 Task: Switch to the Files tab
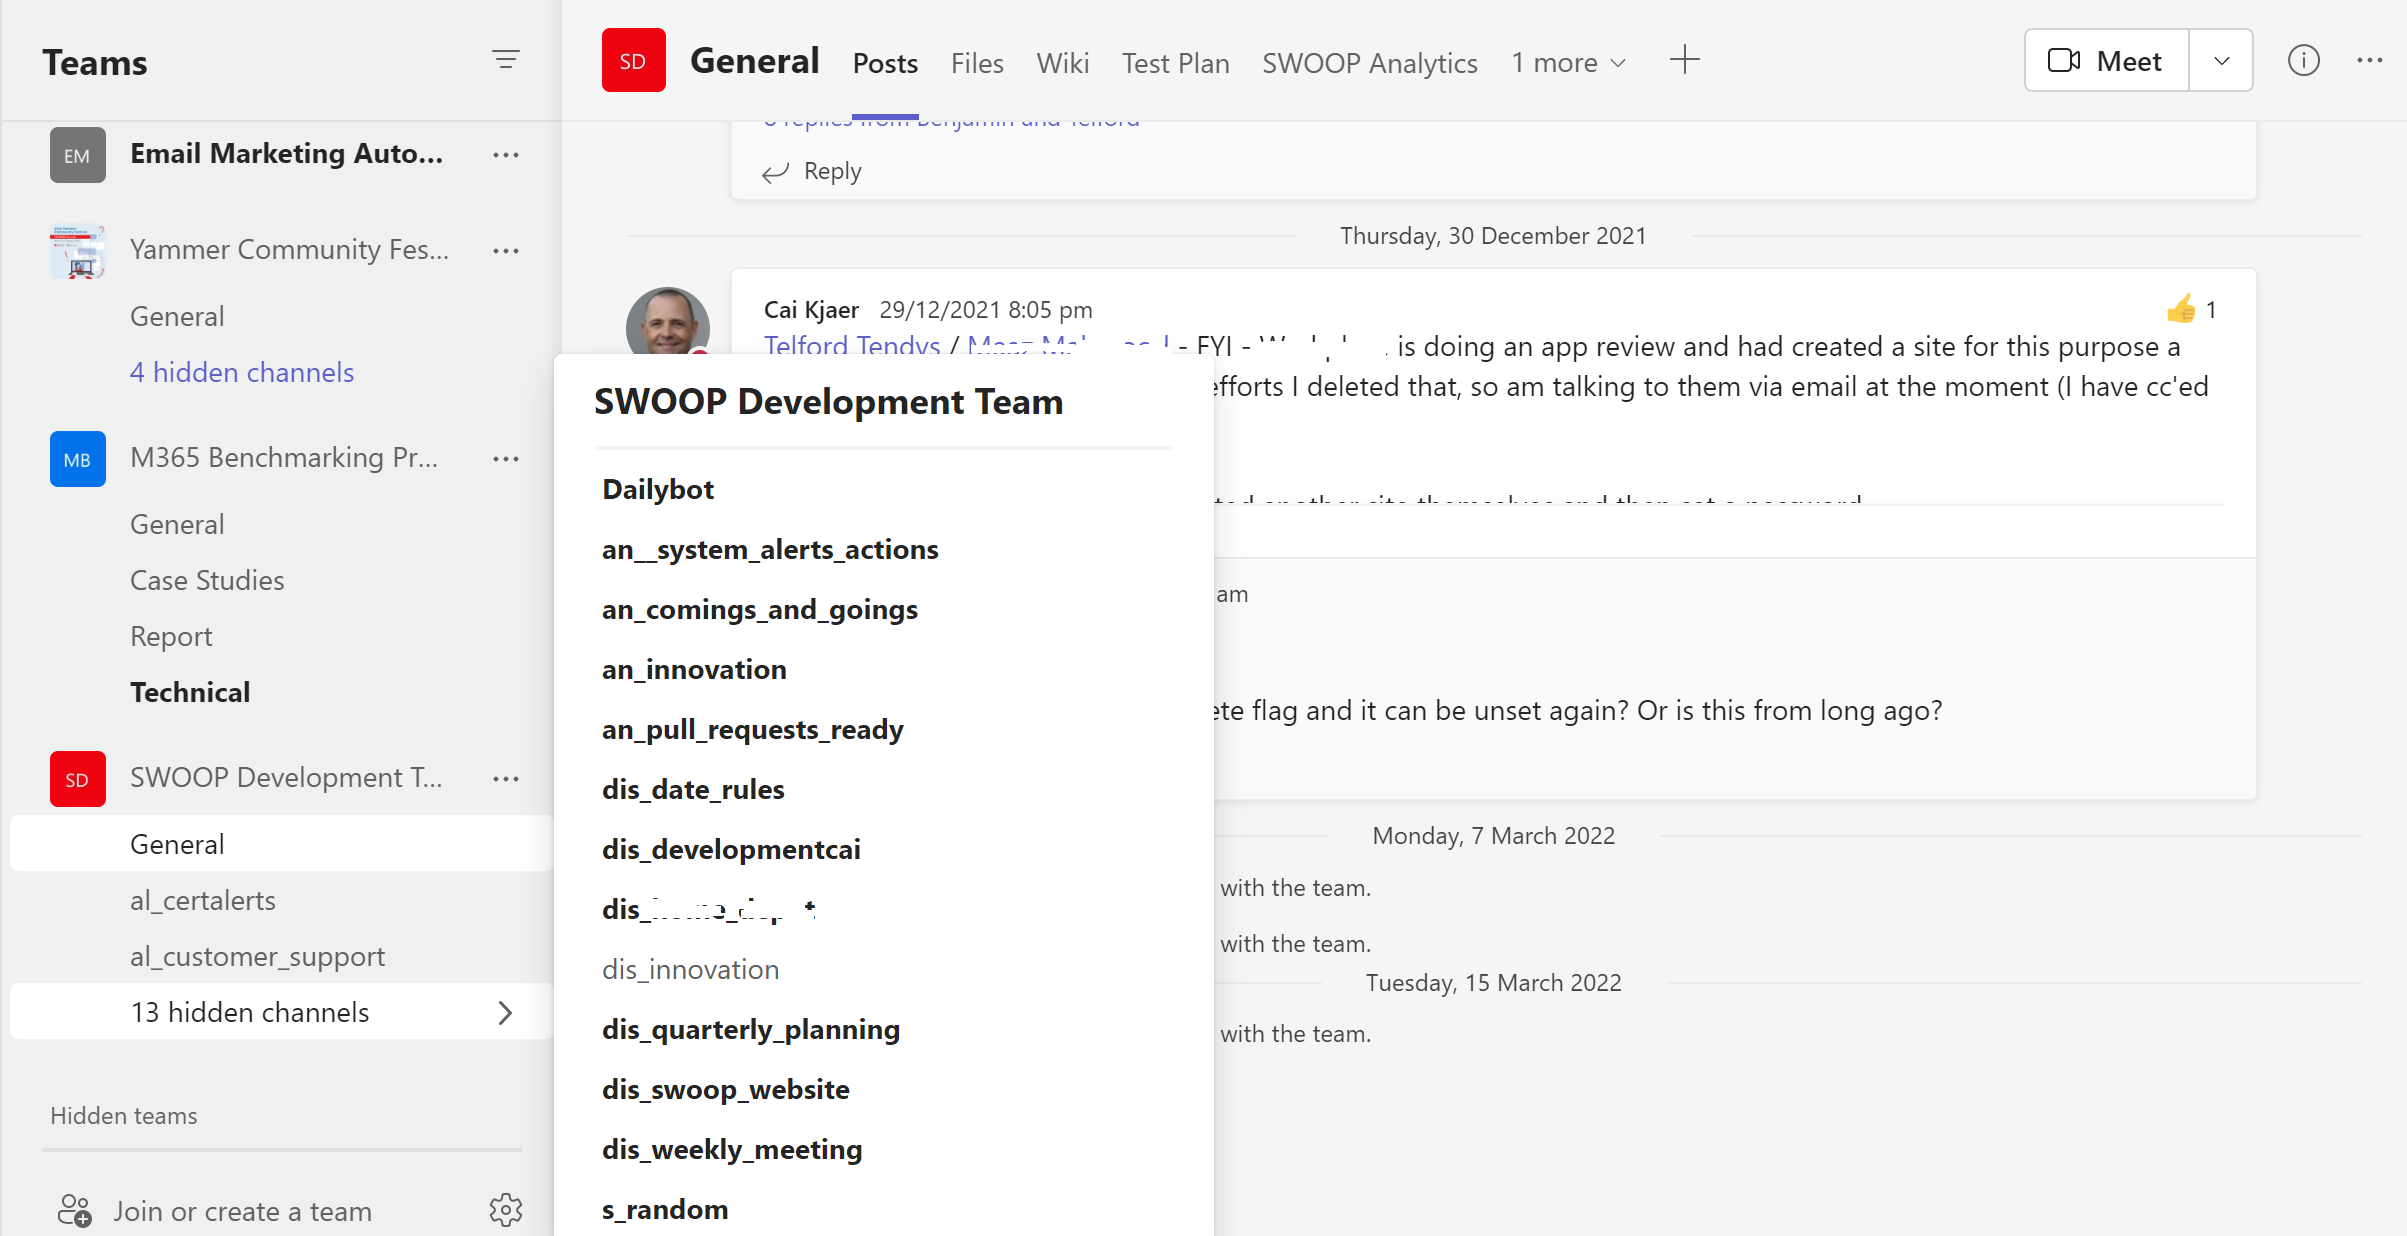click(x=977, y=63)
